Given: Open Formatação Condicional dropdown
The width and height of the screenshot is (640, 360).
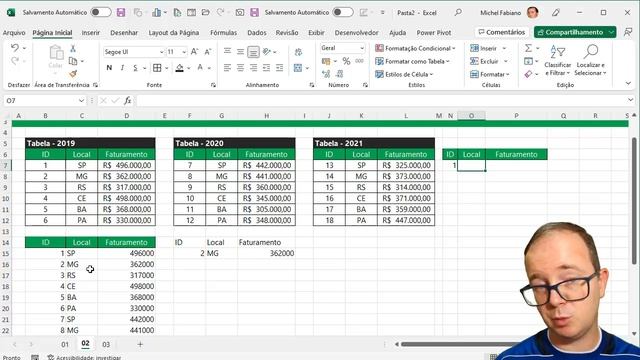Looking at the screenshot, I should 415,48.
